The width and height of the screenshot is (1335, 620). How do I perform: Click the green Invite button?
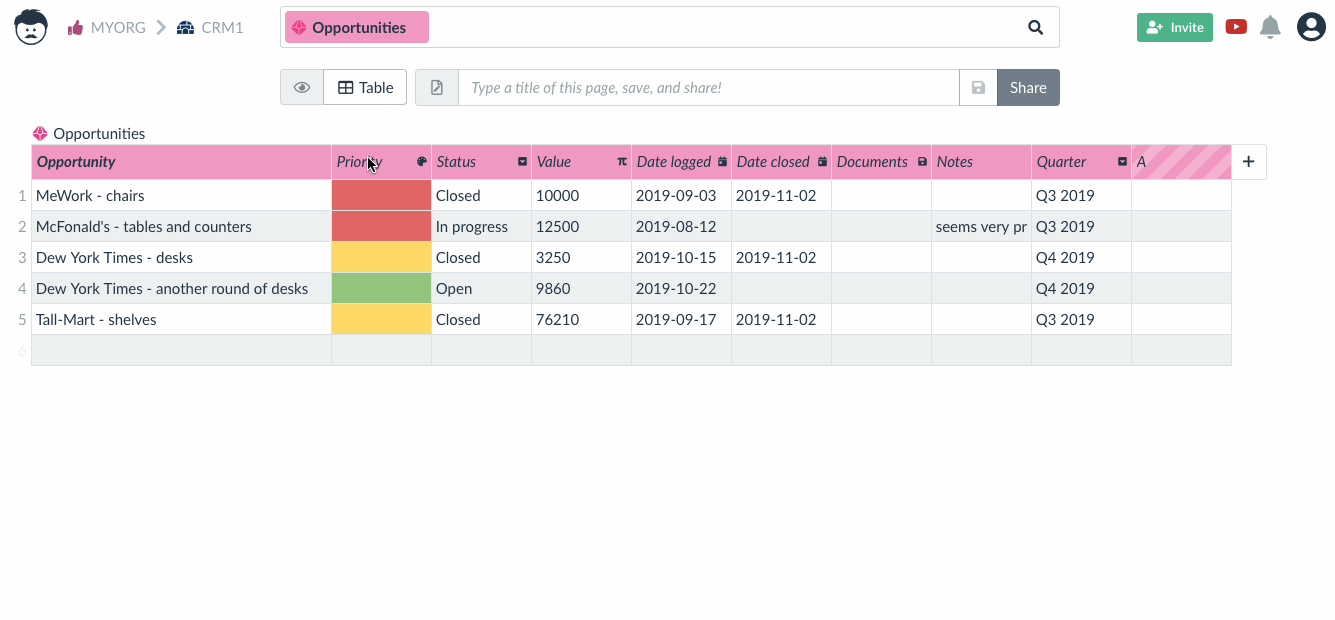click(1175, 27)
